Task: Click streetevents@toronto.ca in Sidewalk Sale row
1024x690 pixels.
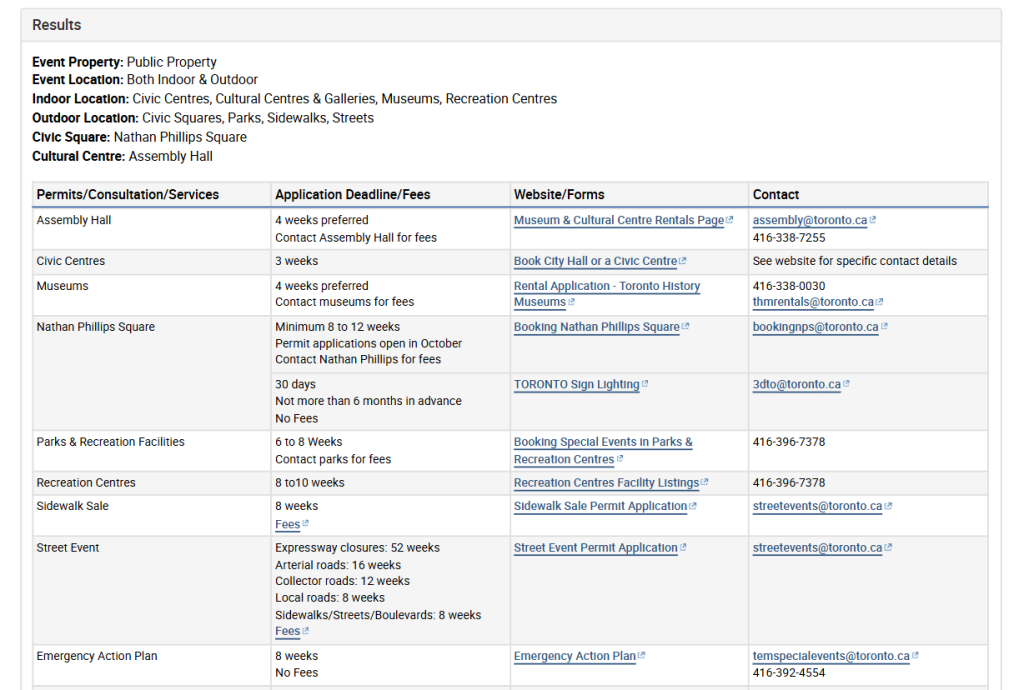Action: [817, 506]
